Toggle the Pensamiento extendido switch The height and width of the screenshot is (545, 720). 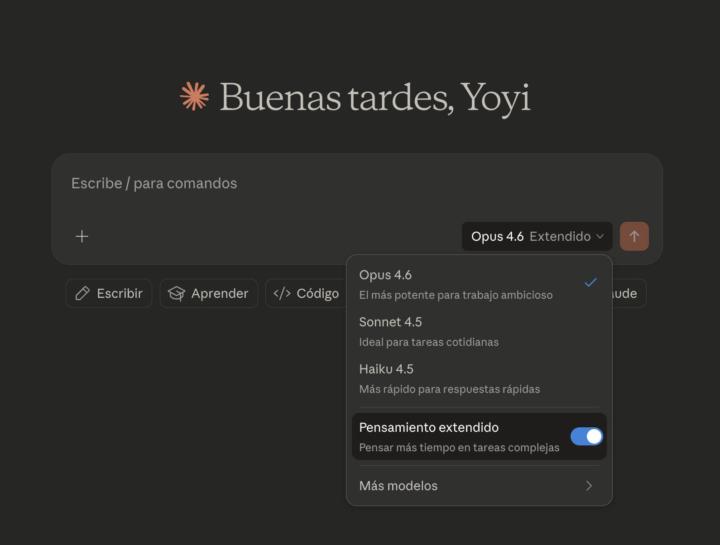point(586,436)
